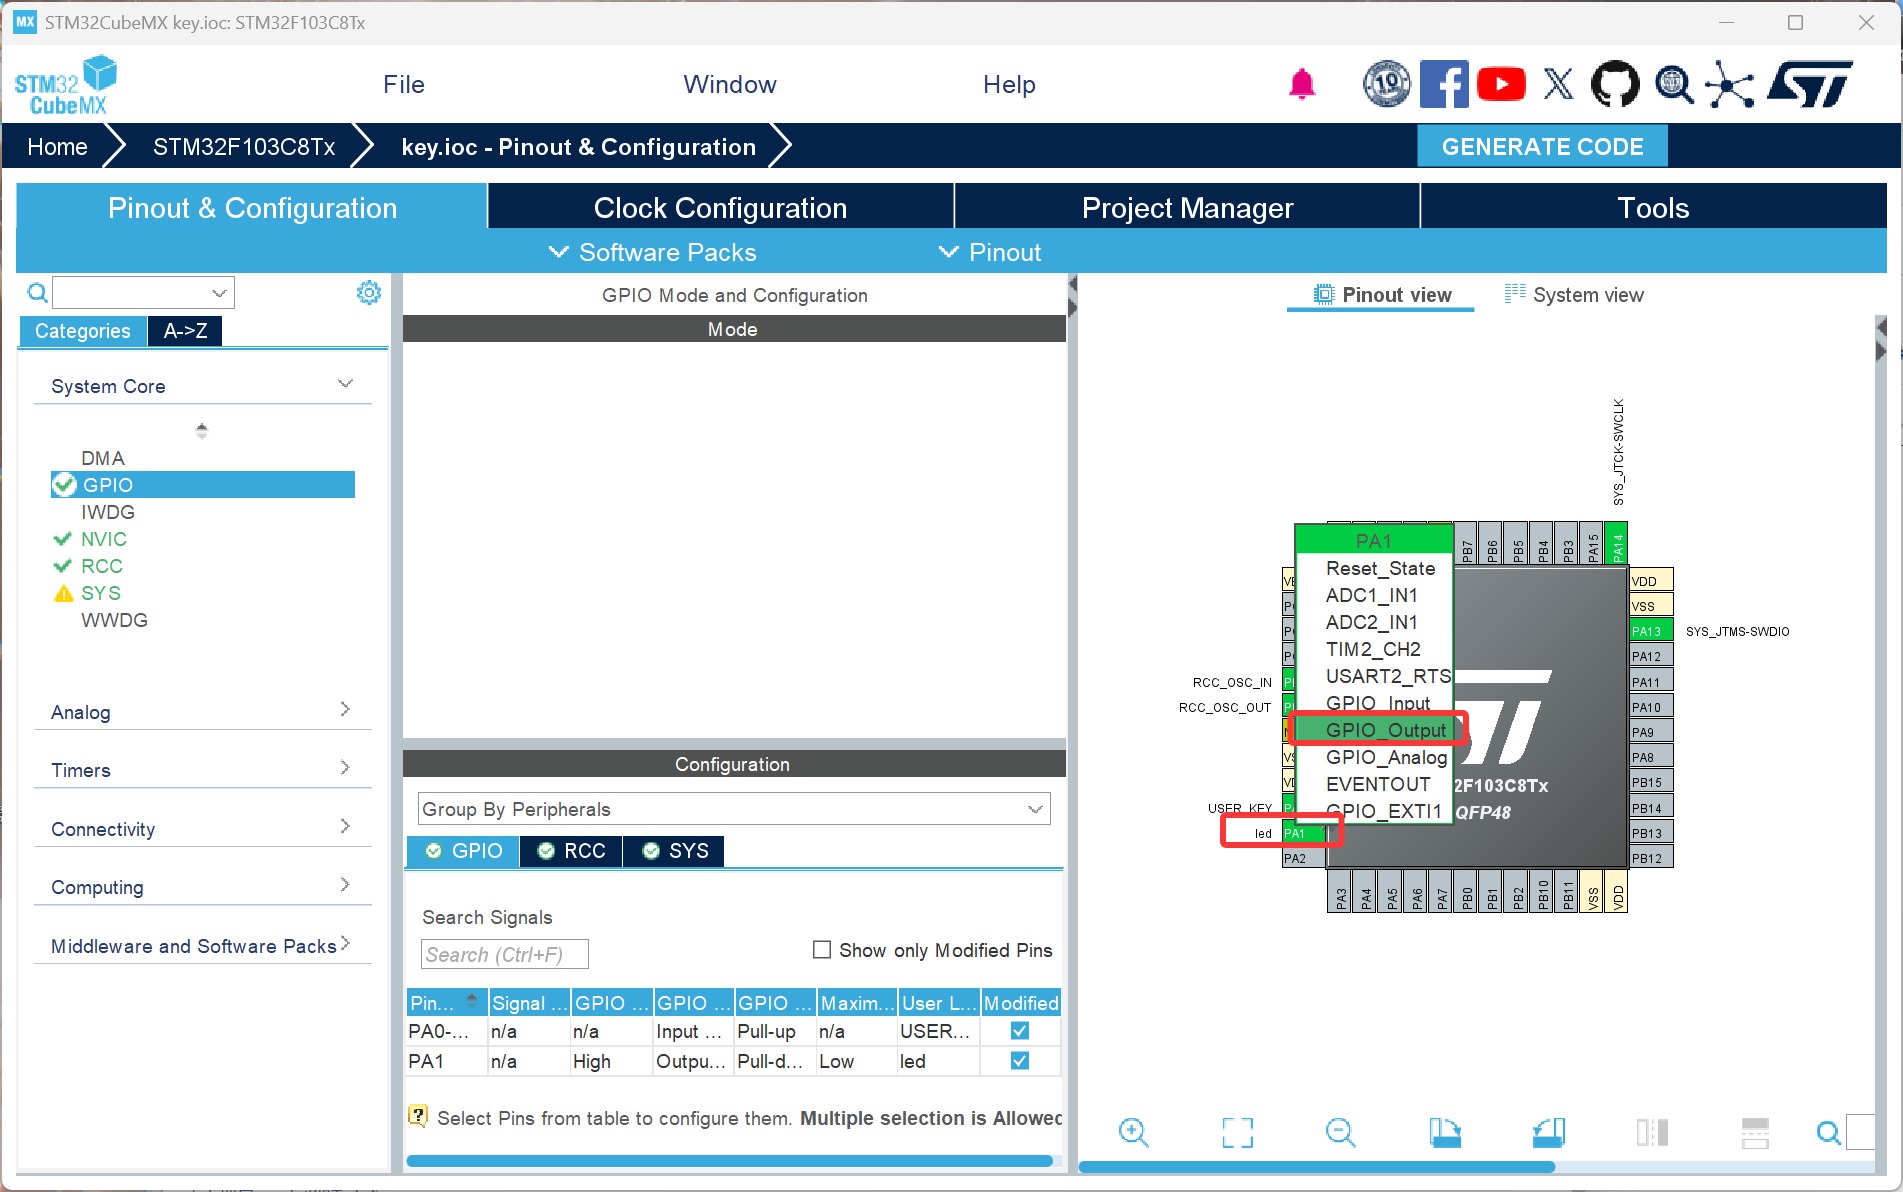Click the globe search icon in header

(1673, 84)
